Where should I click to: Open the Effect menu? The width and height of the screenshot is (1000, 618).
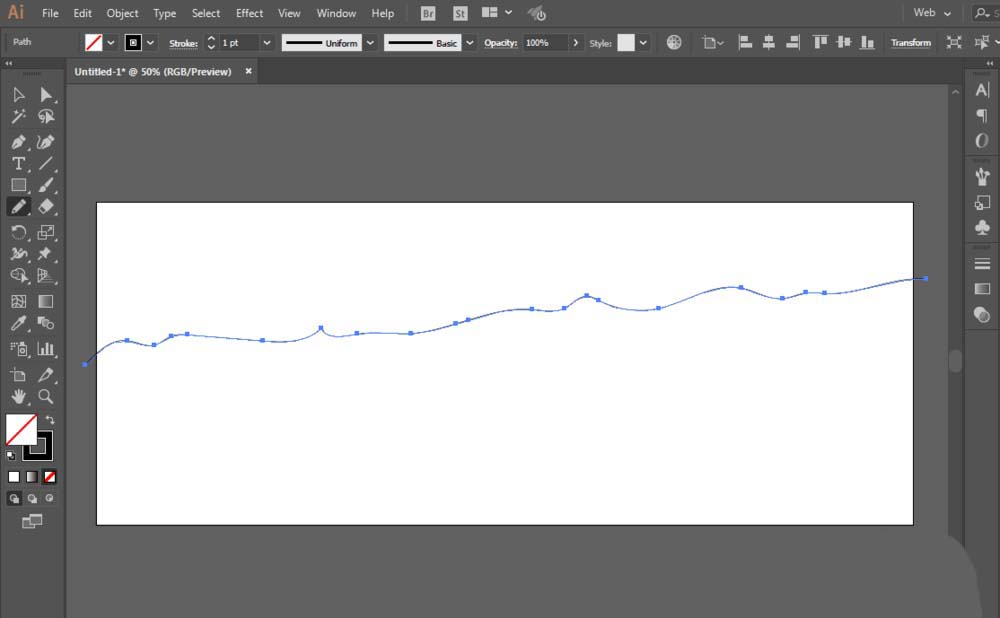[x=249, y=13]
